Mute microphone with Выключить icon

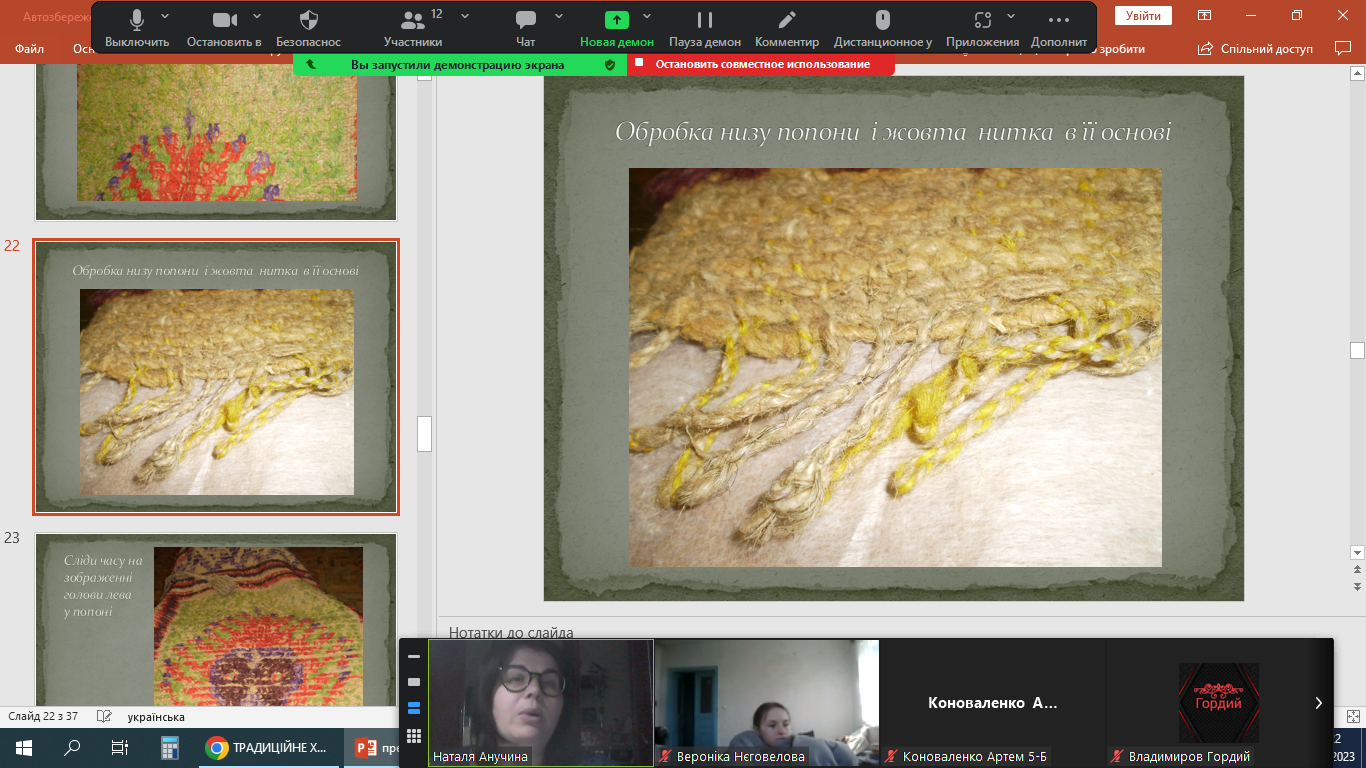137,20
